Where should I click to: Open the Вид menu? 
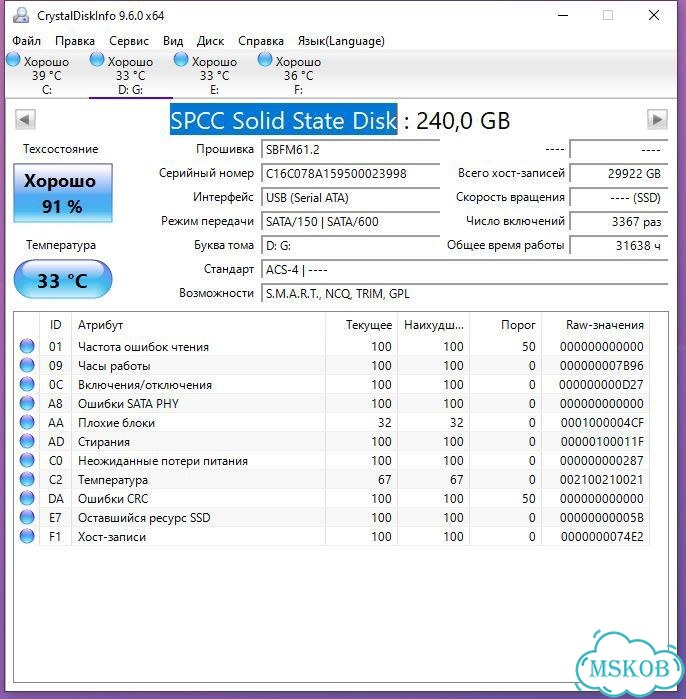pyautogui.click(x=173, y=41)
